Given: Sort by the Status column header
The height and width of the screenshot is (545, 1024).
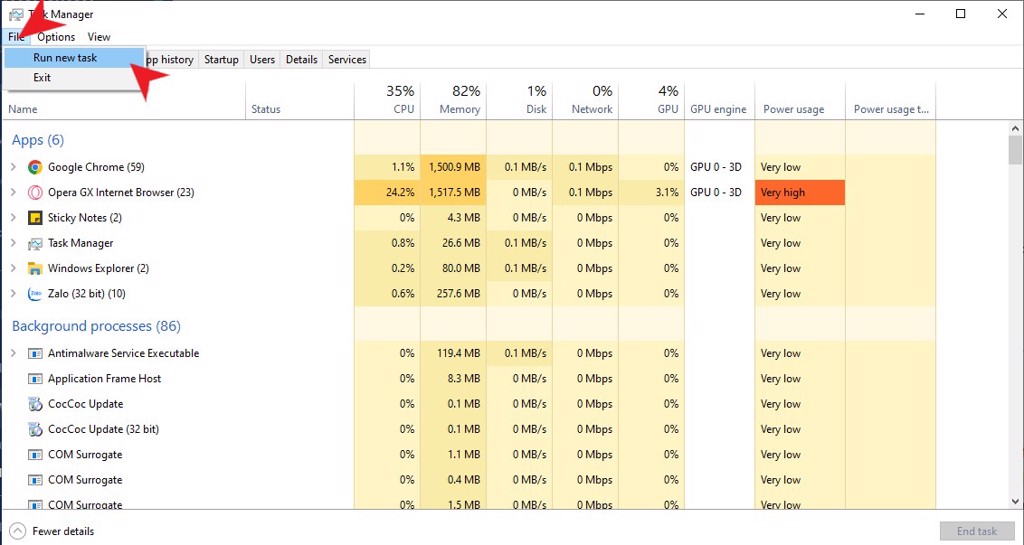Looking at the screenshot, I should pyautogui.click(x=300, y=101).
